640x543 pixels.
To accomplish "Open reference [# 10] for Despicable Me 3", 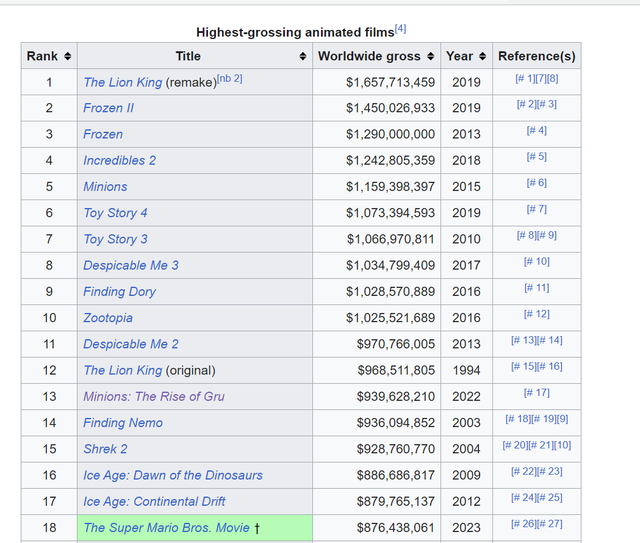I will (537, 261).
